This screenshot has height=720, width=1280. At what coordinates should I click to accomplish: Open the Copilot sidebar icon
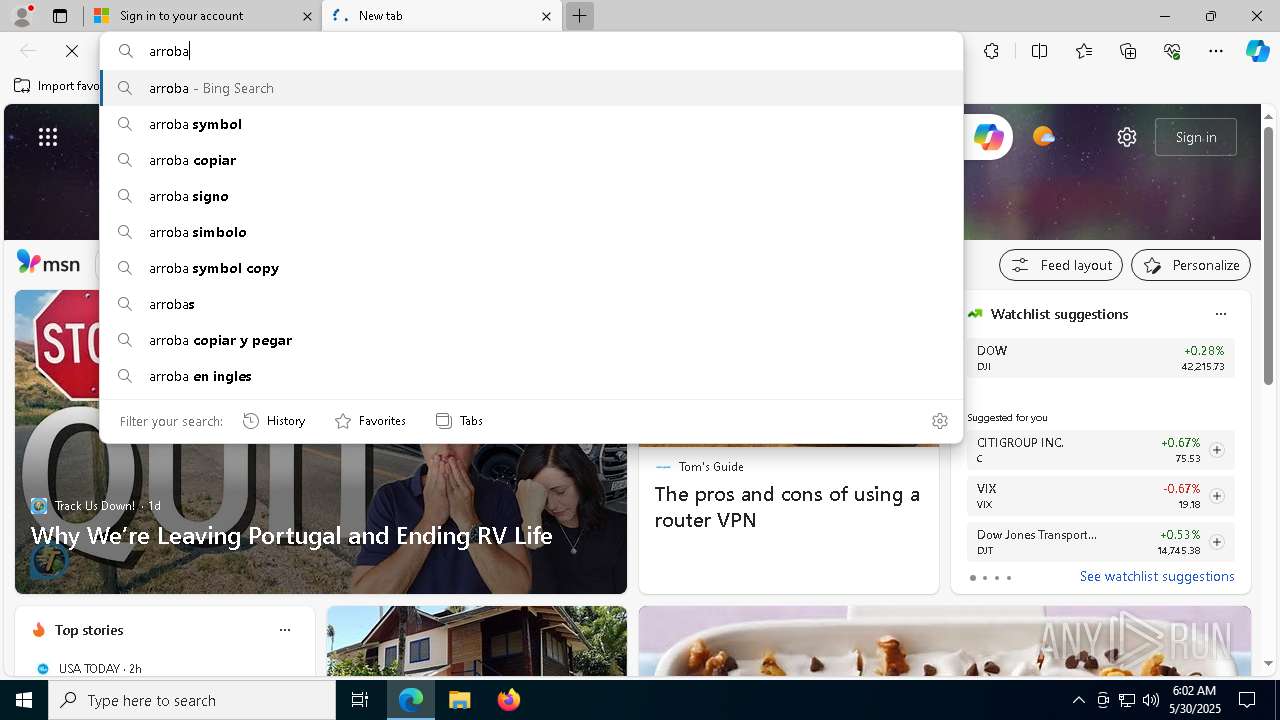pos(1258,51)
